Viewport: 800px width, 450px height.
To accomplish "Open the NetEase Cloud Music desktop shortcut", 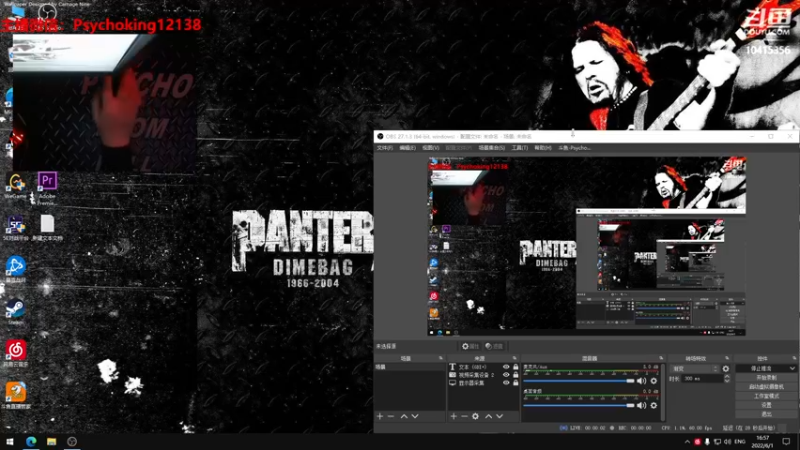I will 16,354.
